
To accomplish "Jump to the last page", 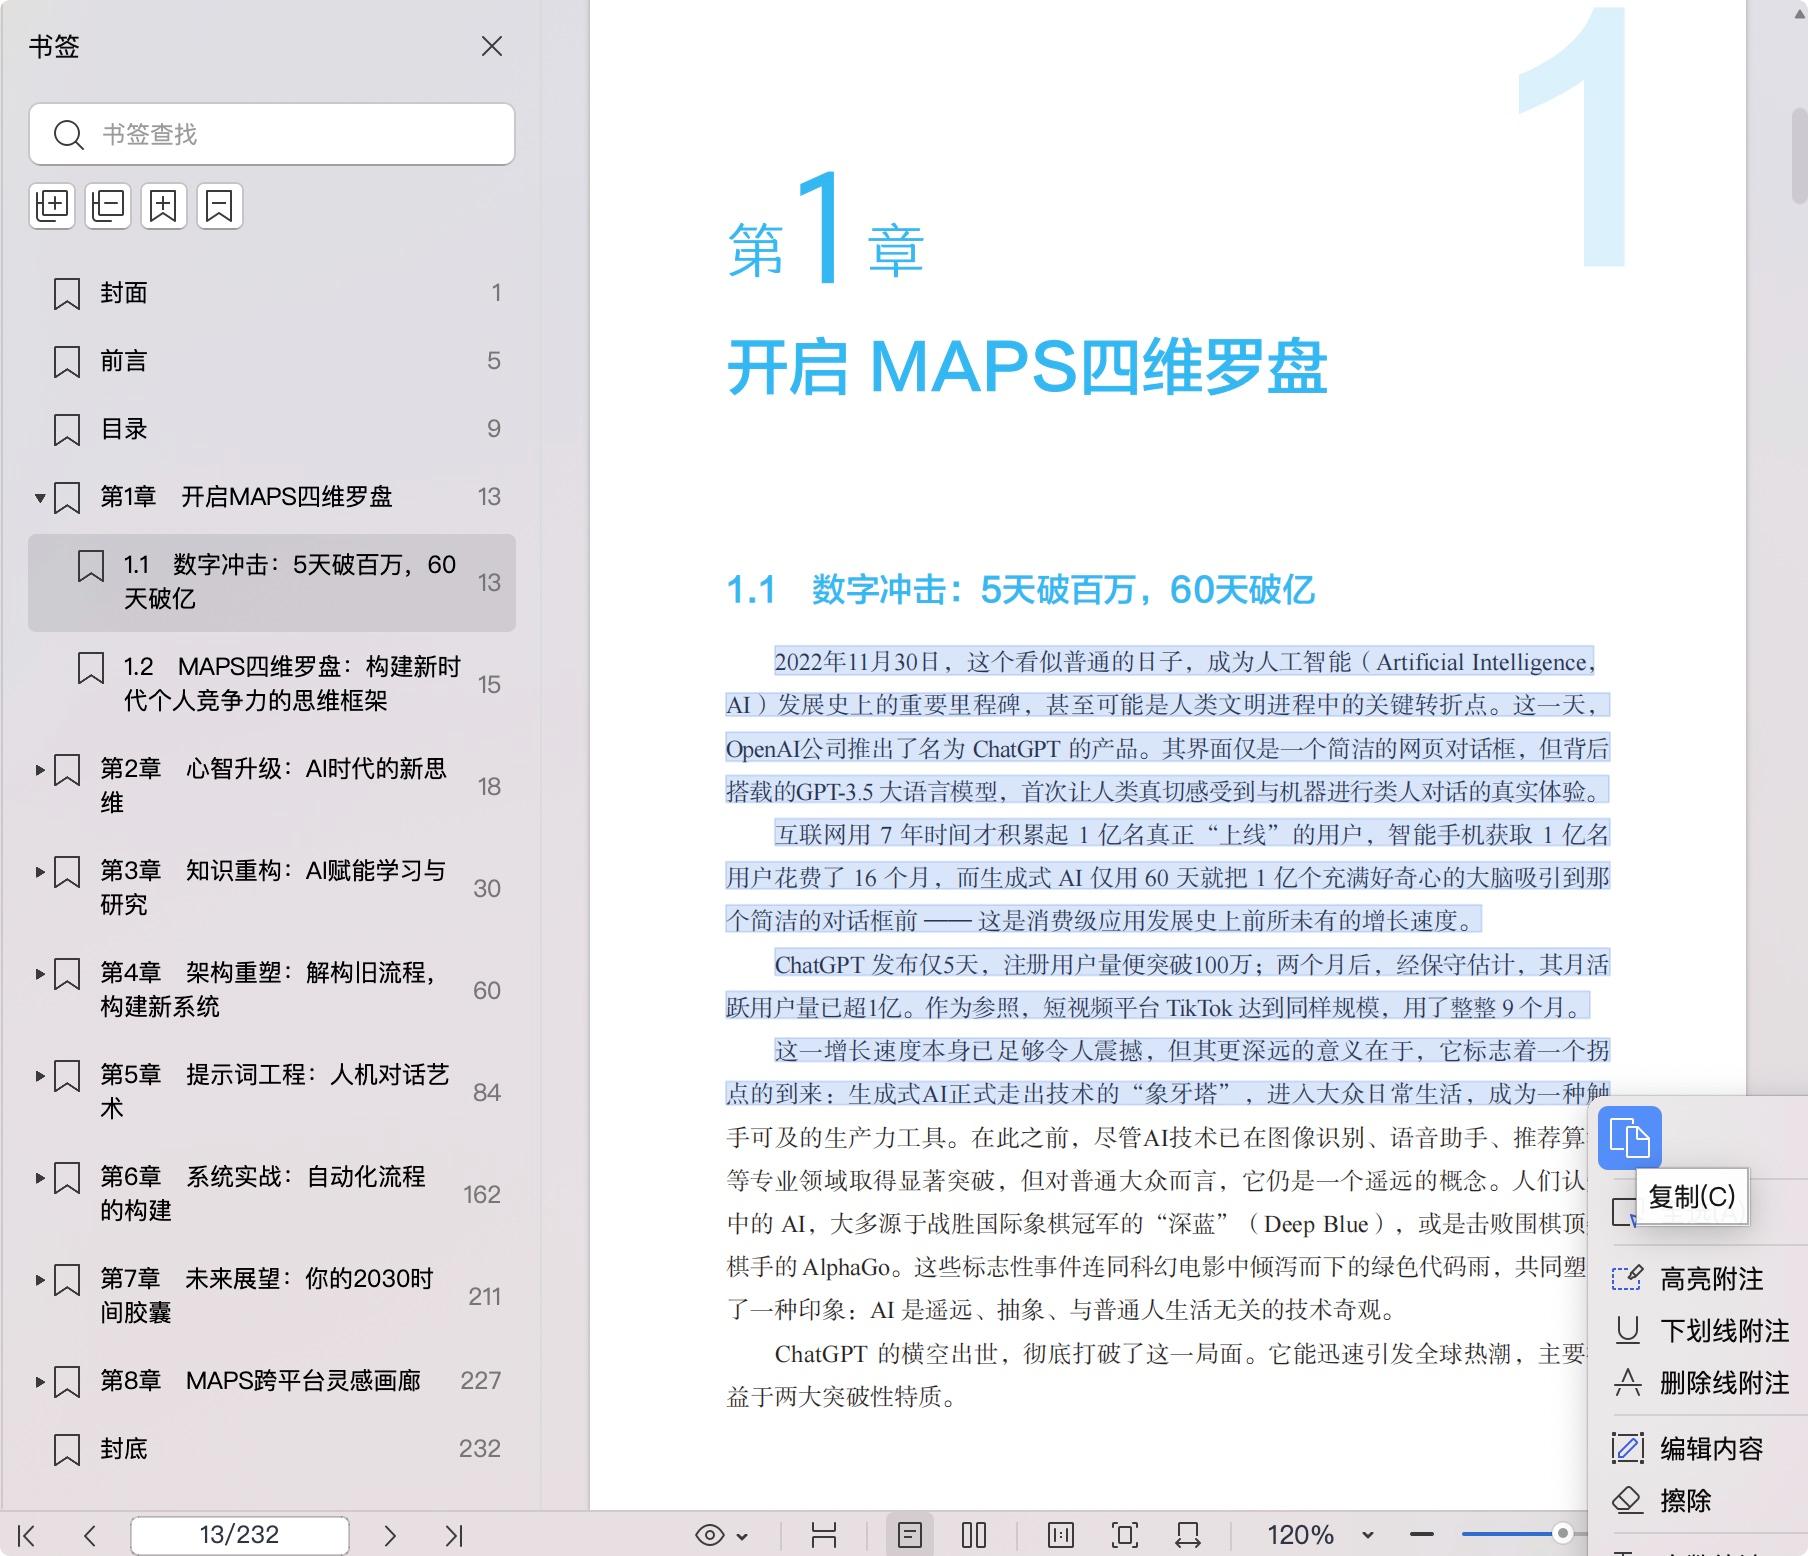I will (454, 1535).
